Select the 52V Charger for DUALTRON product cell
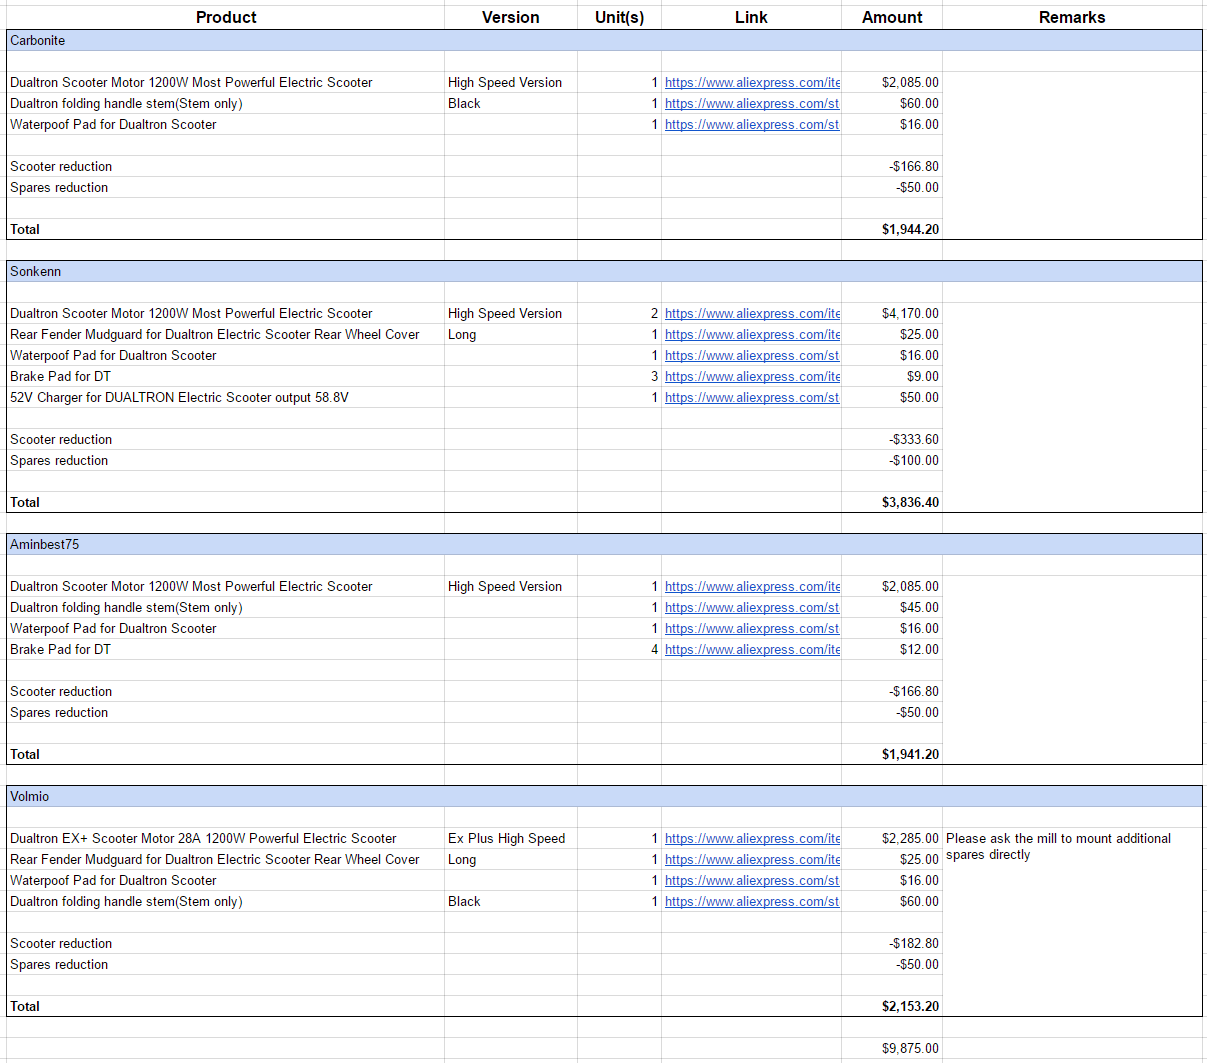The width and height of the screenshot is (1207, 1063). click(x=226, y=397)
